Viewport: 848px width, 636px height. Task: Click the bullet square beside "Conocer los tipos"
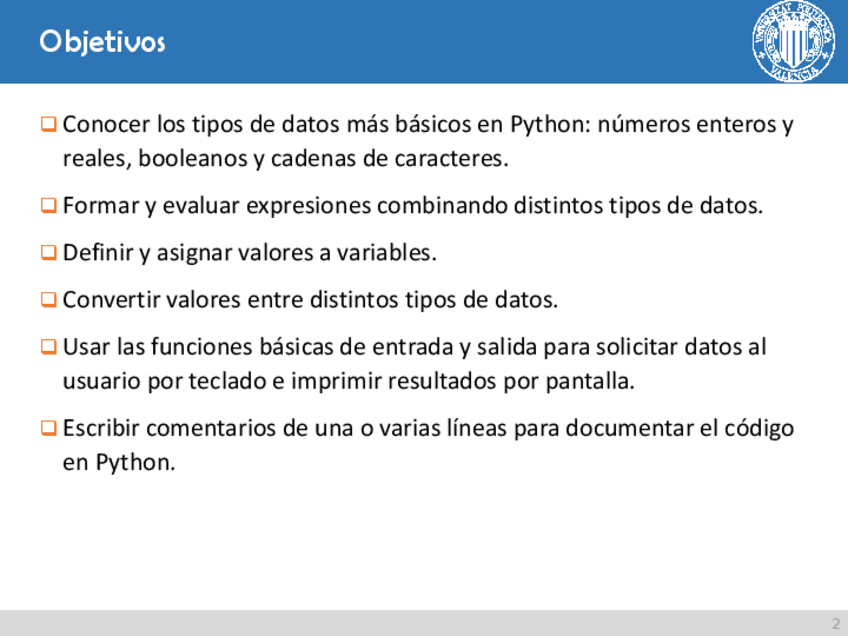(49, 125)
